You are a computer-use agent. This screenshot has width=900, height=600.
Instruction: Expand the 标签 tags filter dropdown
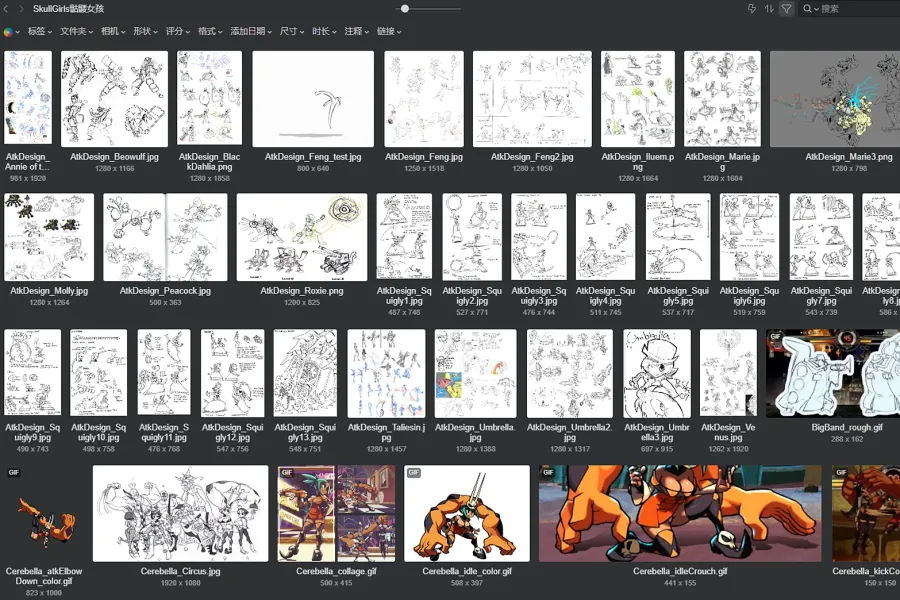coord(39,31)
